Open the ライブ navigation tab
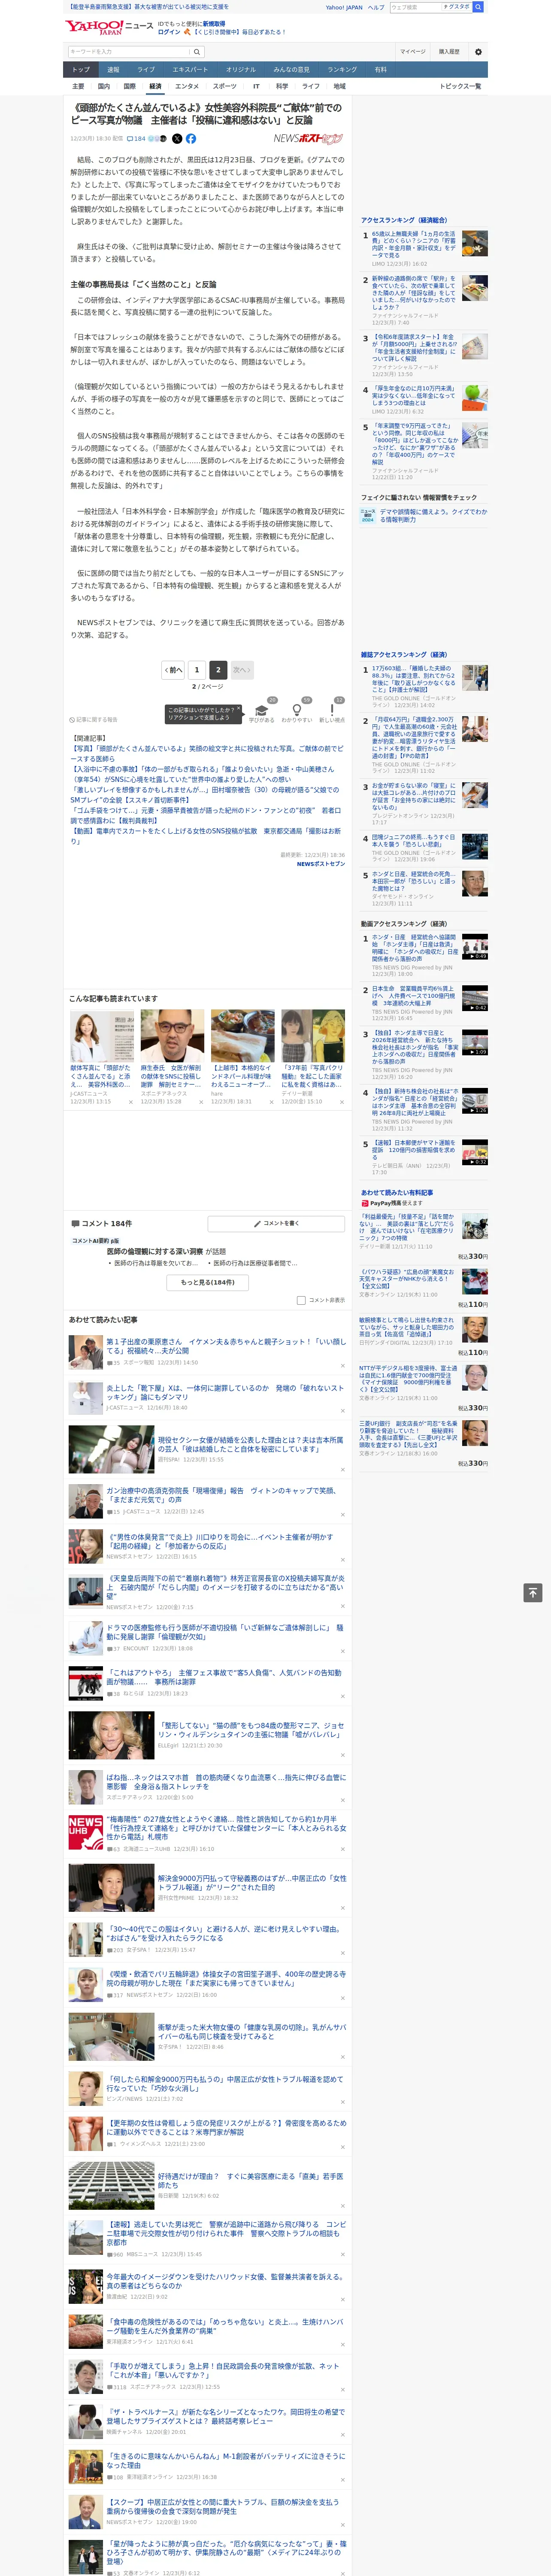551x2576 pixels. pyautogui.click(x=146, y=70)
